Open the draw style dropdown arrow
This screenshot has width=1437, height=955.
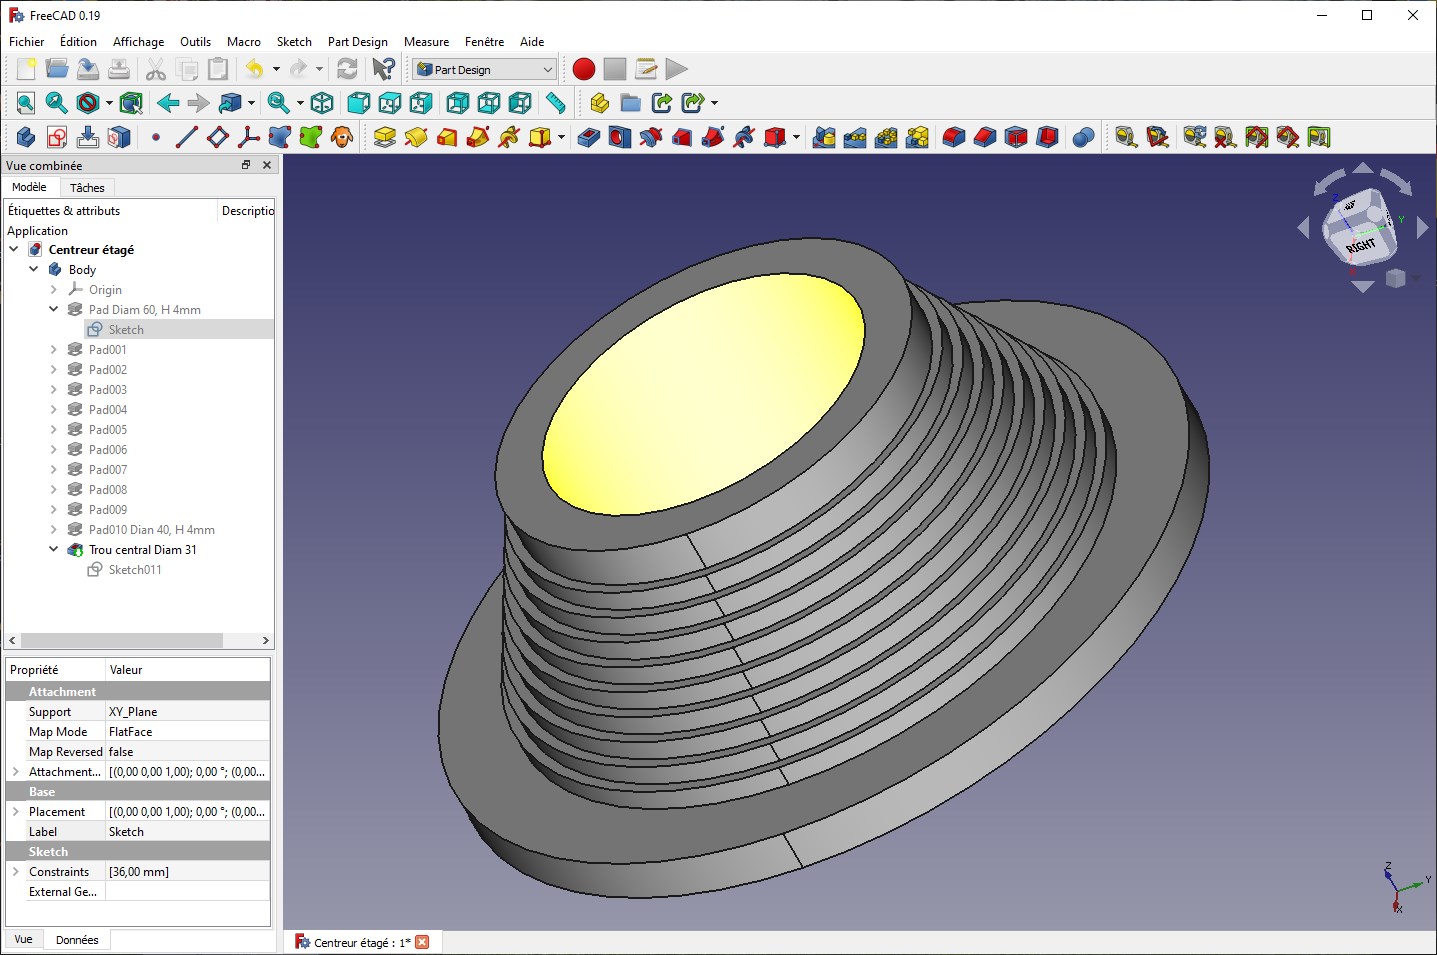[x=109, y=103]
